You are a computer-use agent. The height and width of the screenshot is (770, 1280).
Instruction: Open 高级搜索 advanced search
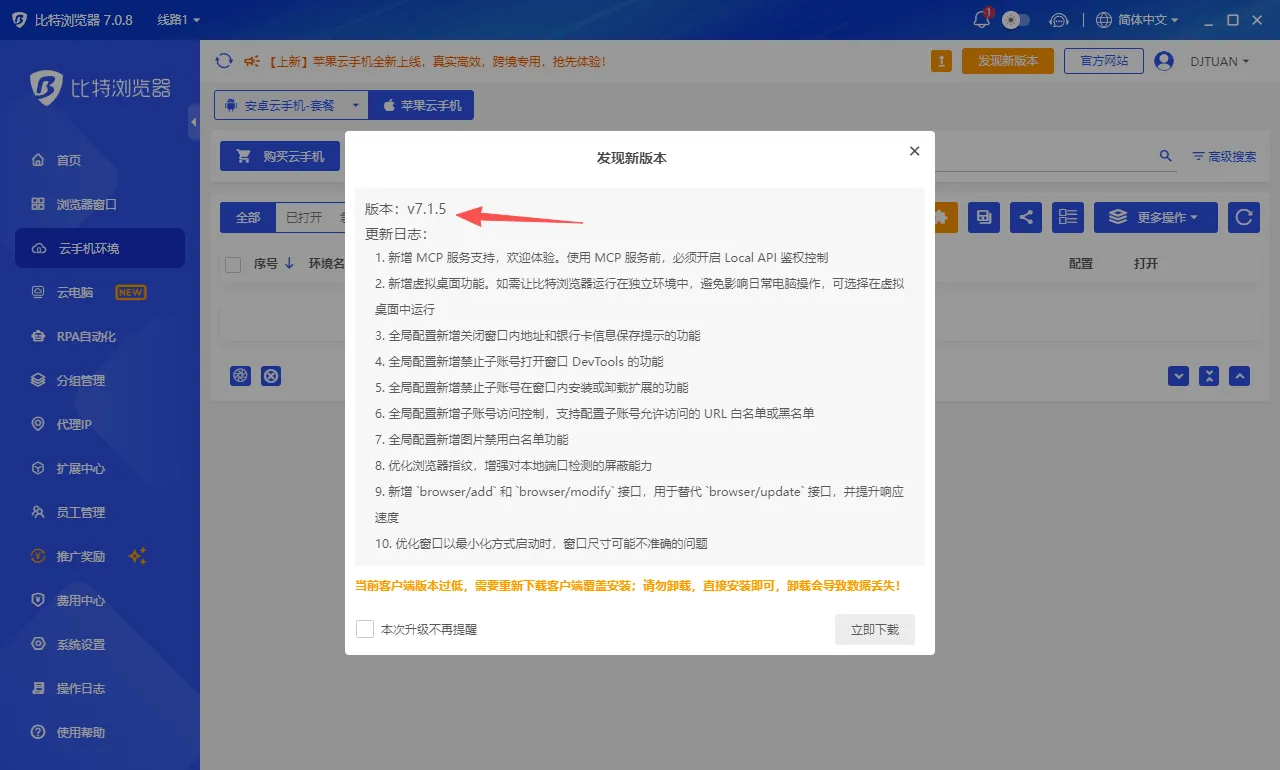pyautogui.click(x=1224, y=157)
